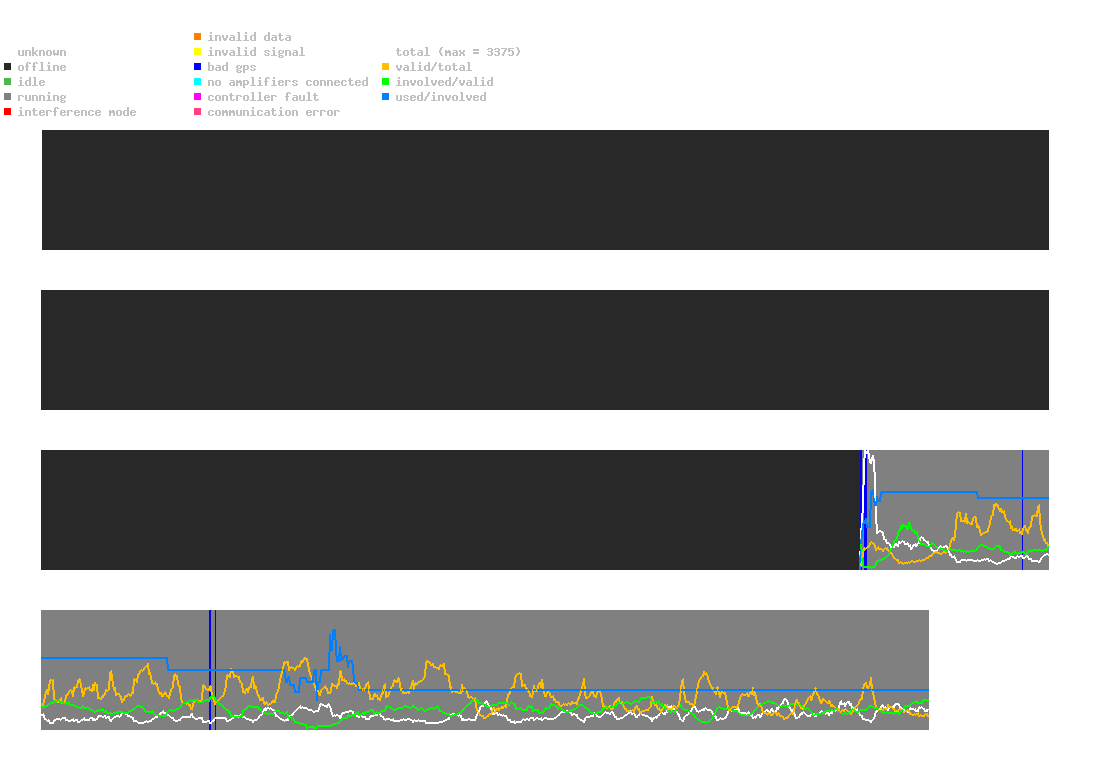Click the 'communication error' legend label

pos(274,112)
